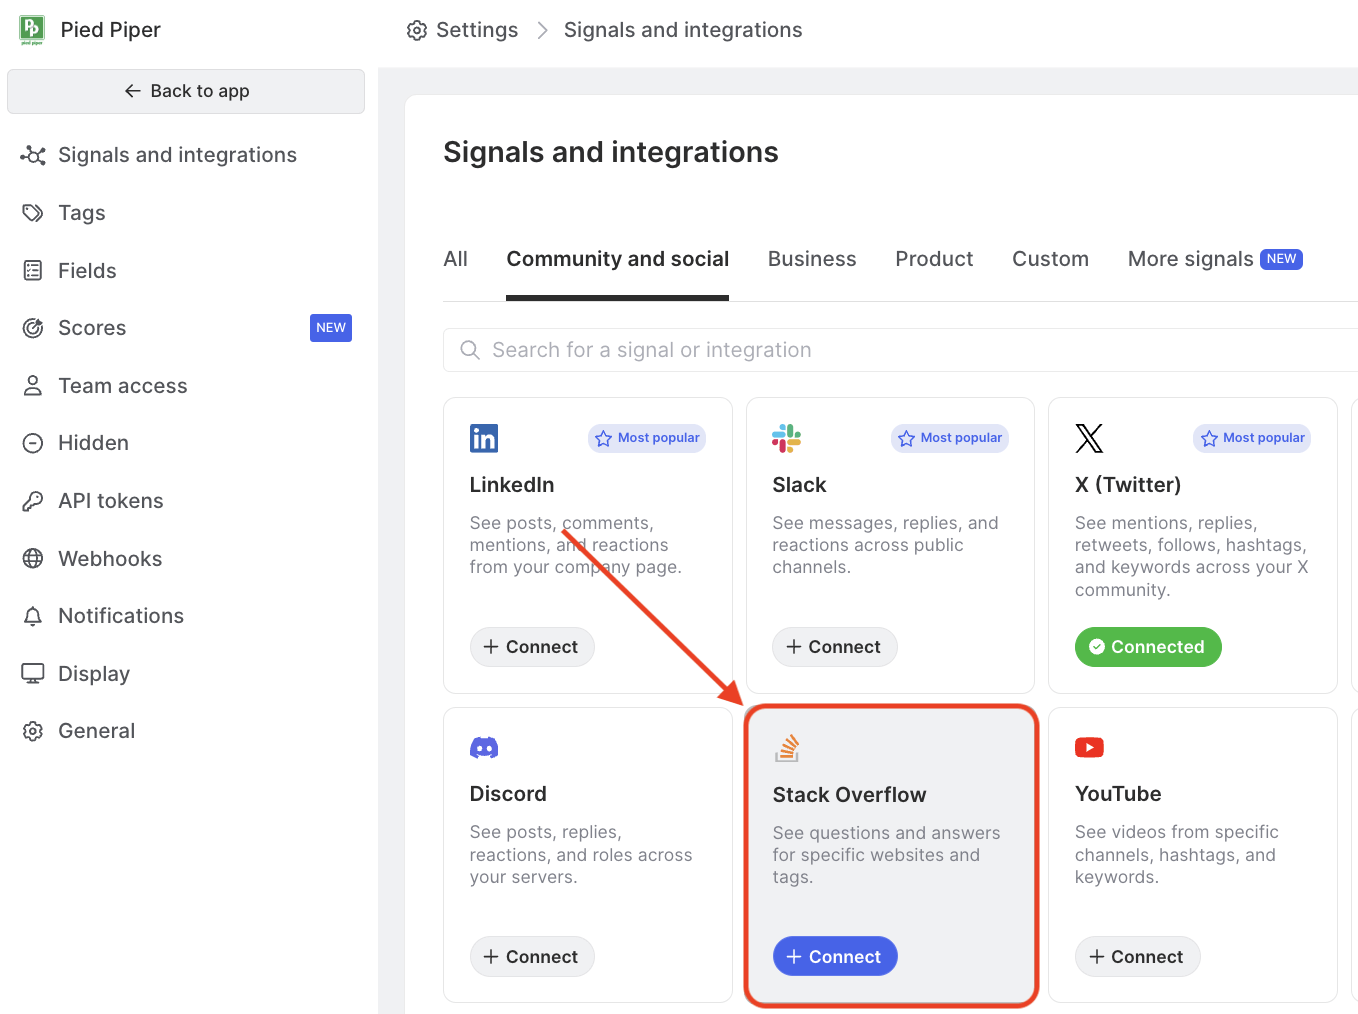This screenshot has width=1358, height=1014.
Task: Open Settings from the breadcrumb
Action: point(477,30)
